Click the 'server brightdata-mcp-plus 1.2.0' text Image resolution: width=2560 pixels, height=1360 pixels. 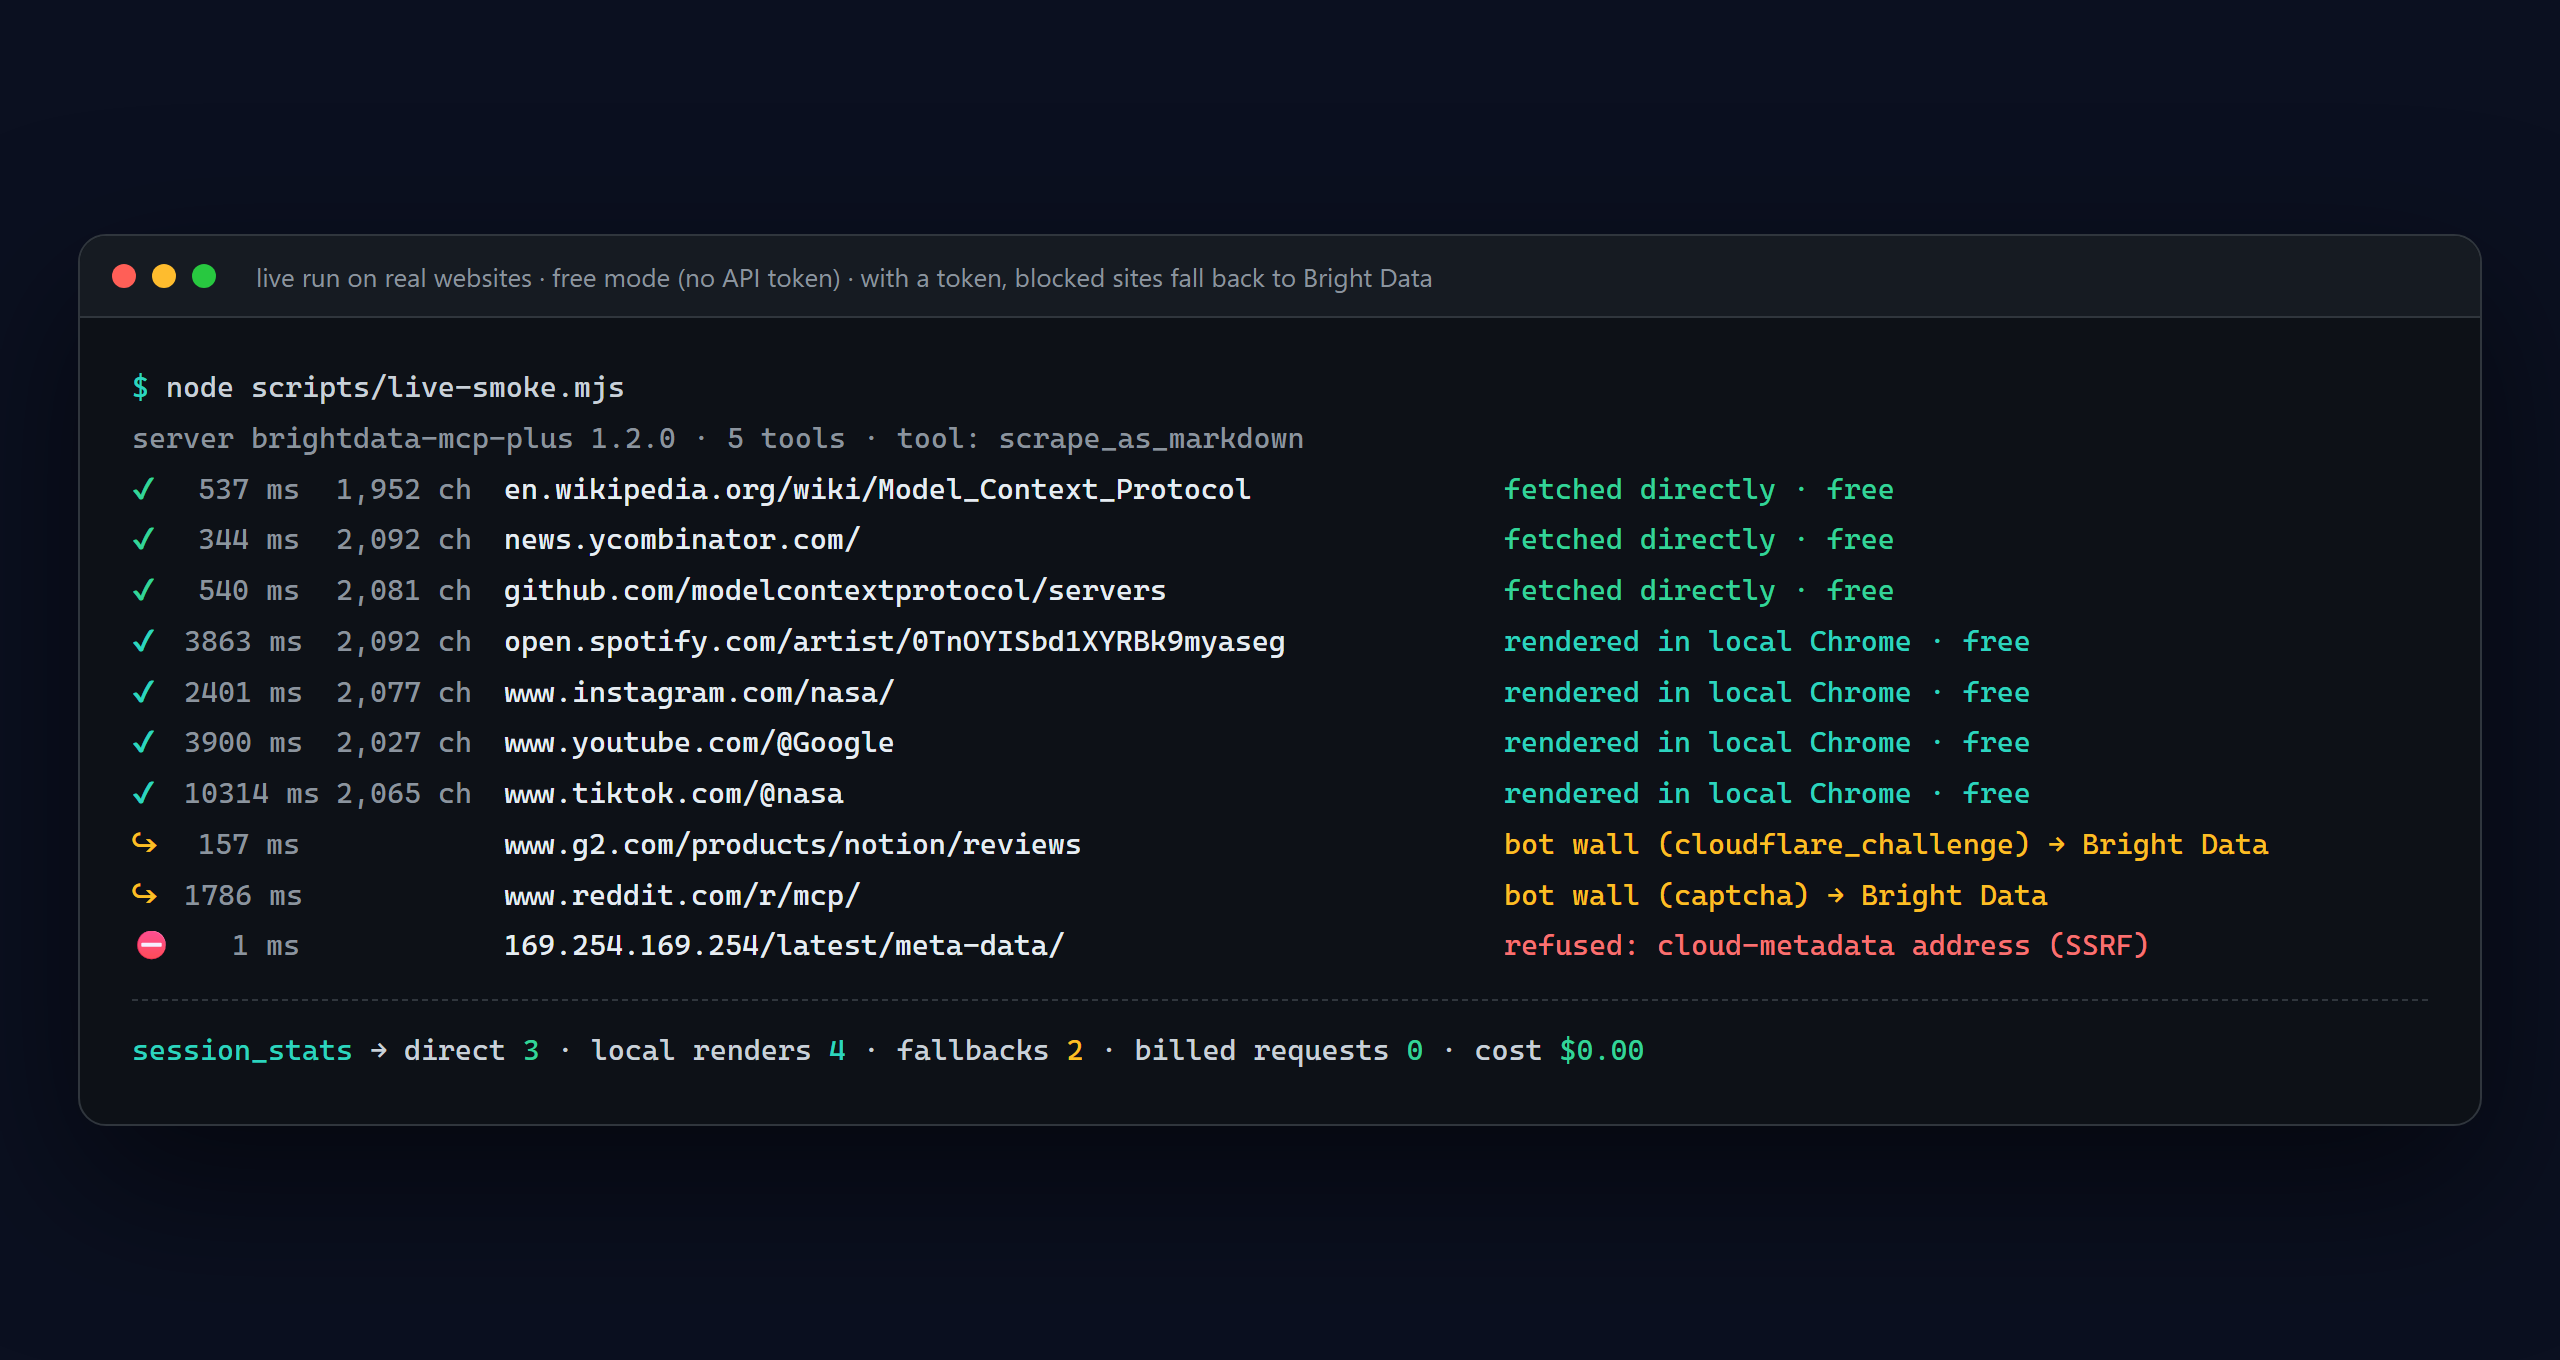(x=404, y=439)
